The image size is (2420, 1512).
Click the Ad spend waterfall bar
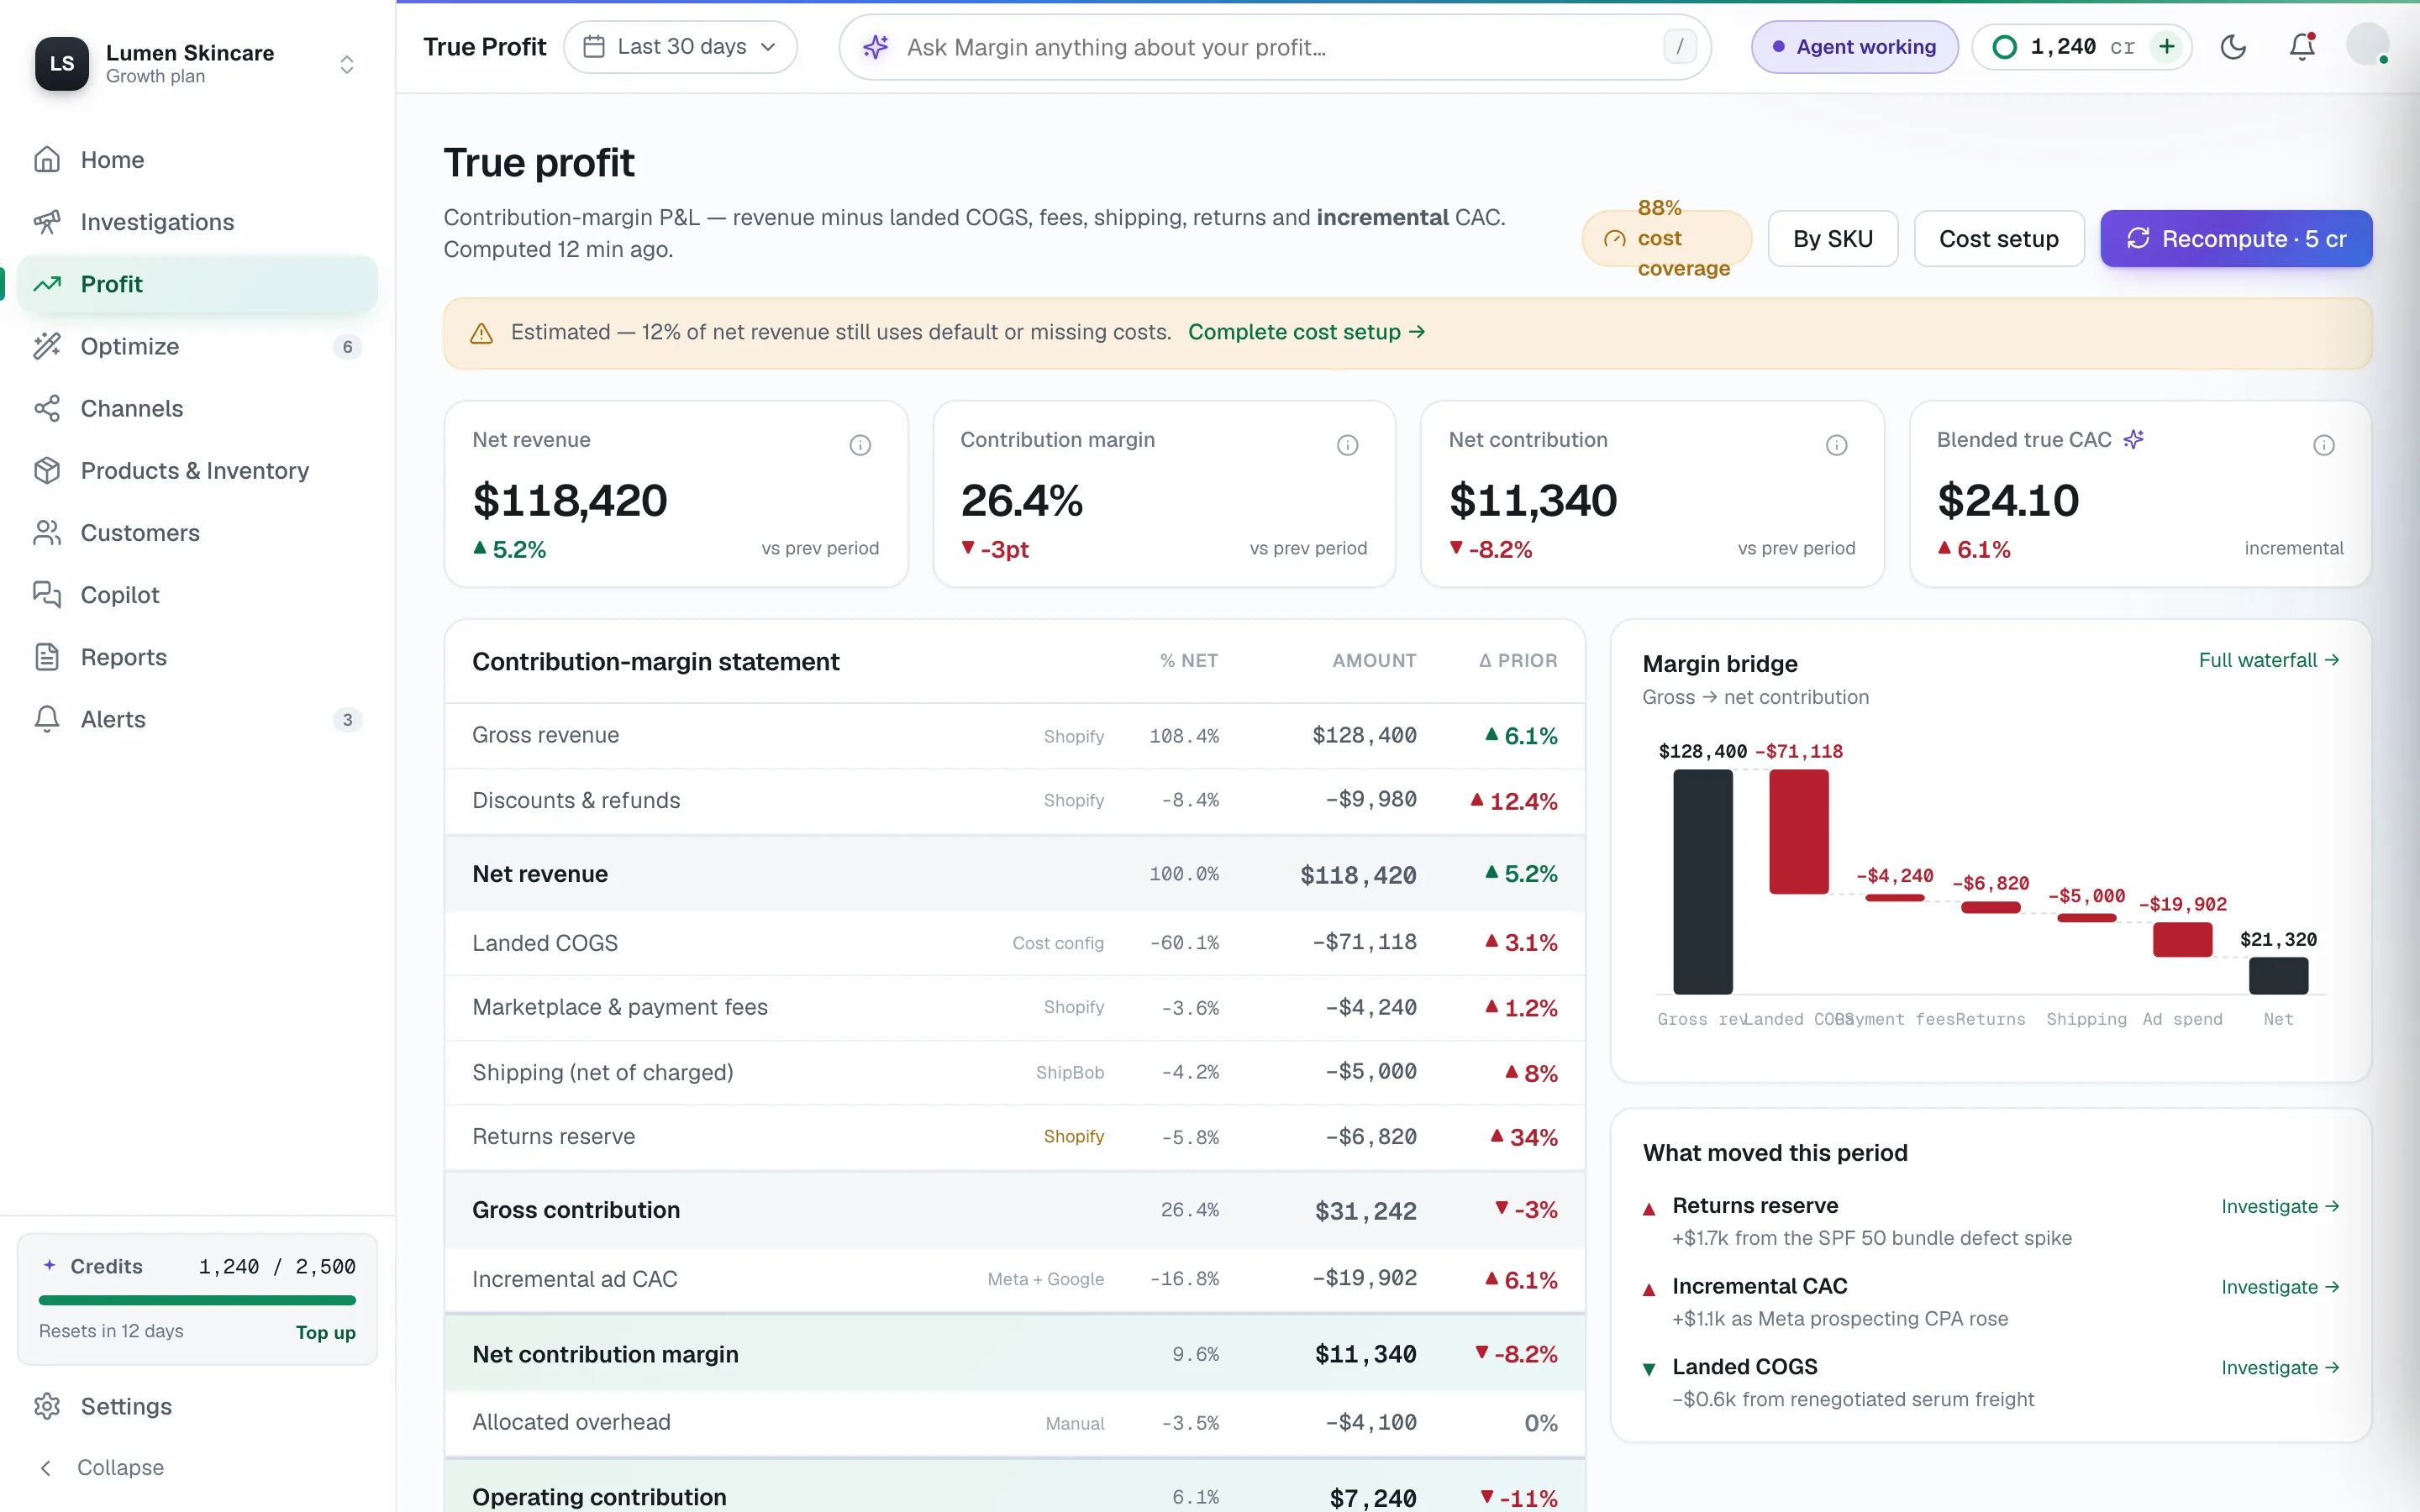click(x=2182, y=940)
